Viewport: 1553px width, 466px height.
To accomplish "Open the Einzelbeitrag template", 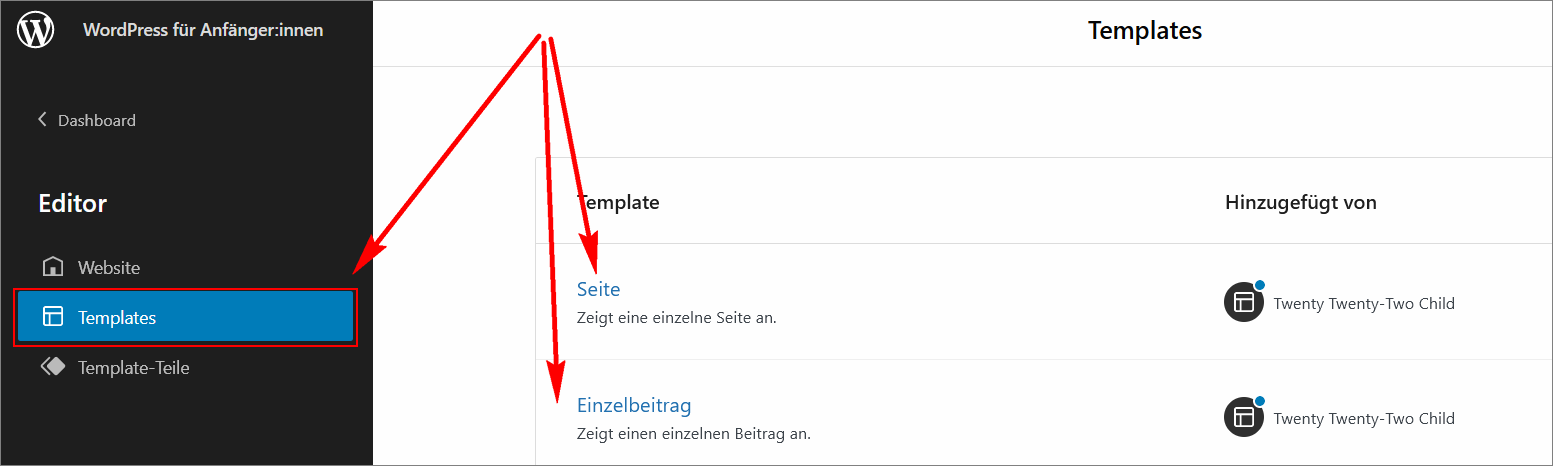I will (x=634, y=405).
